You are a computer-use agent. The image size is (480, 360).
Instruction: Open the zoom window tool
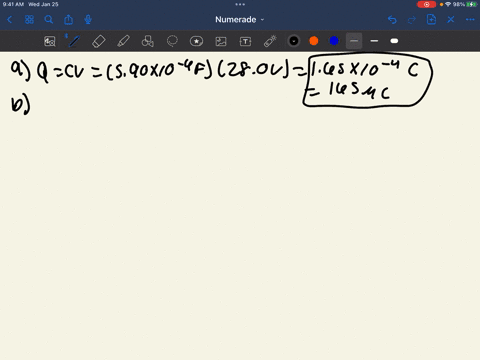[x=50, y=41]
